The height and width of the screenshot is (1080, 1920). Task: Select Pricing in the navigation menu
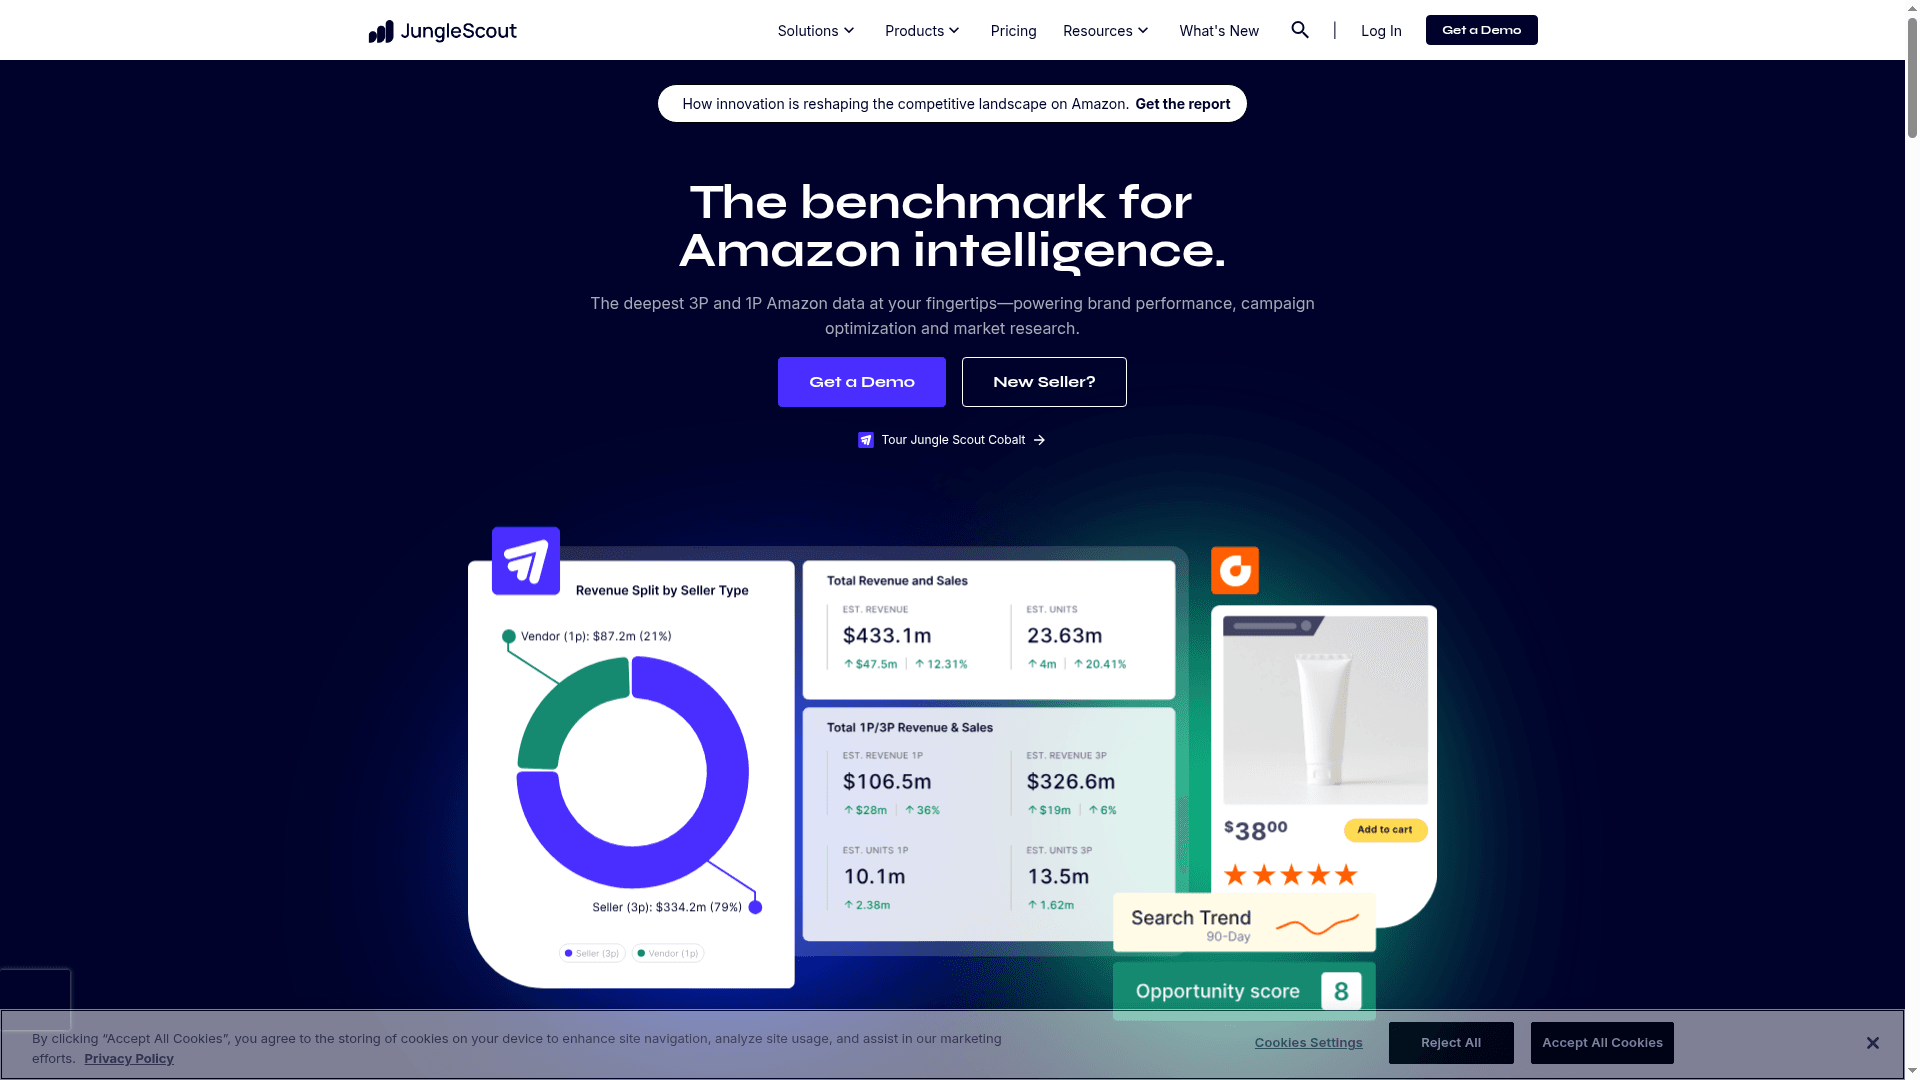pos(1013,31)
